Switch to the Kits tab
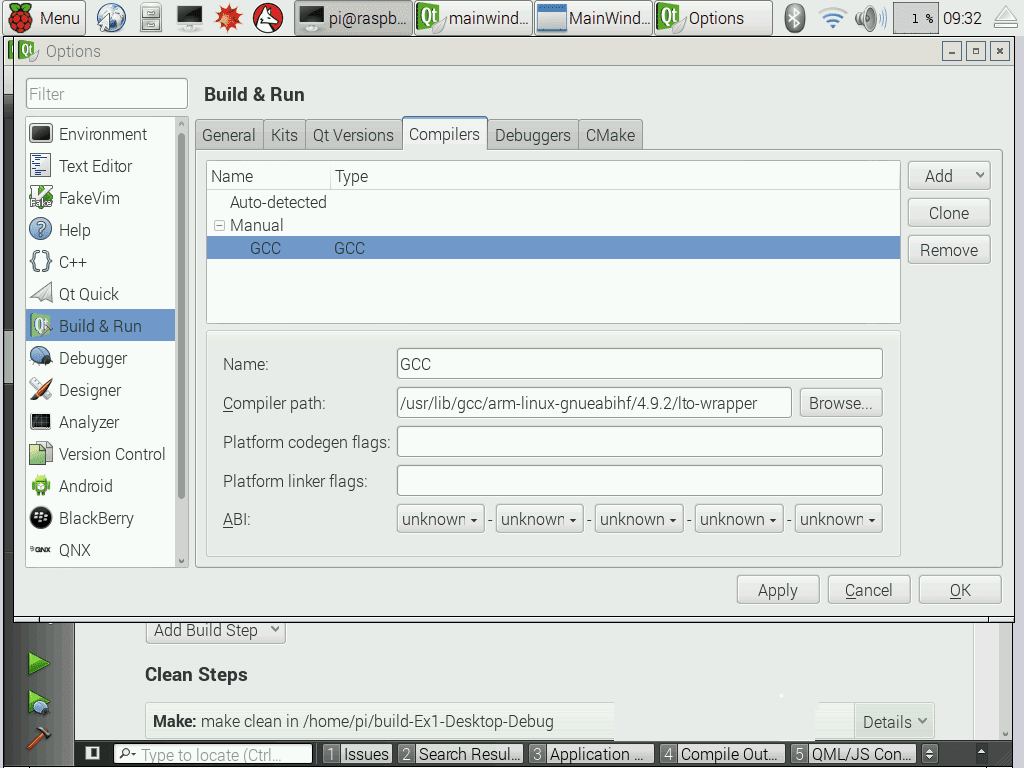1024x768 pixels. pyautogui.click(x=284, y=135)
